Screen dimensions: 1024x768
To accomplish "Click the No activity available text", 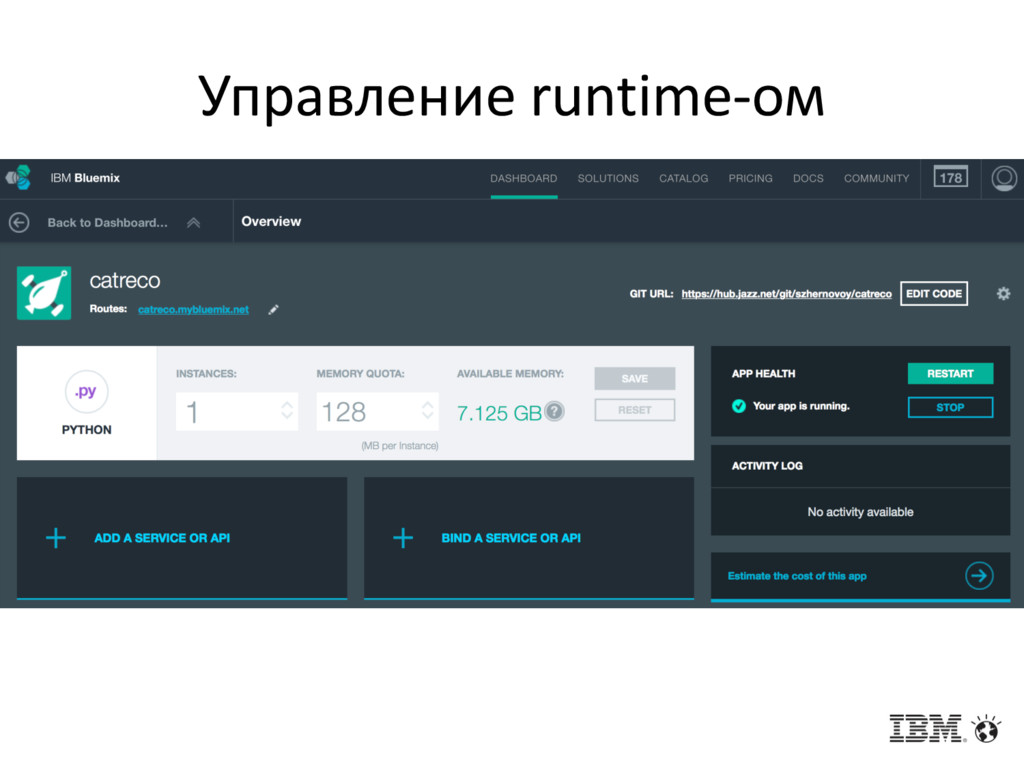I will tap(860, 512).
